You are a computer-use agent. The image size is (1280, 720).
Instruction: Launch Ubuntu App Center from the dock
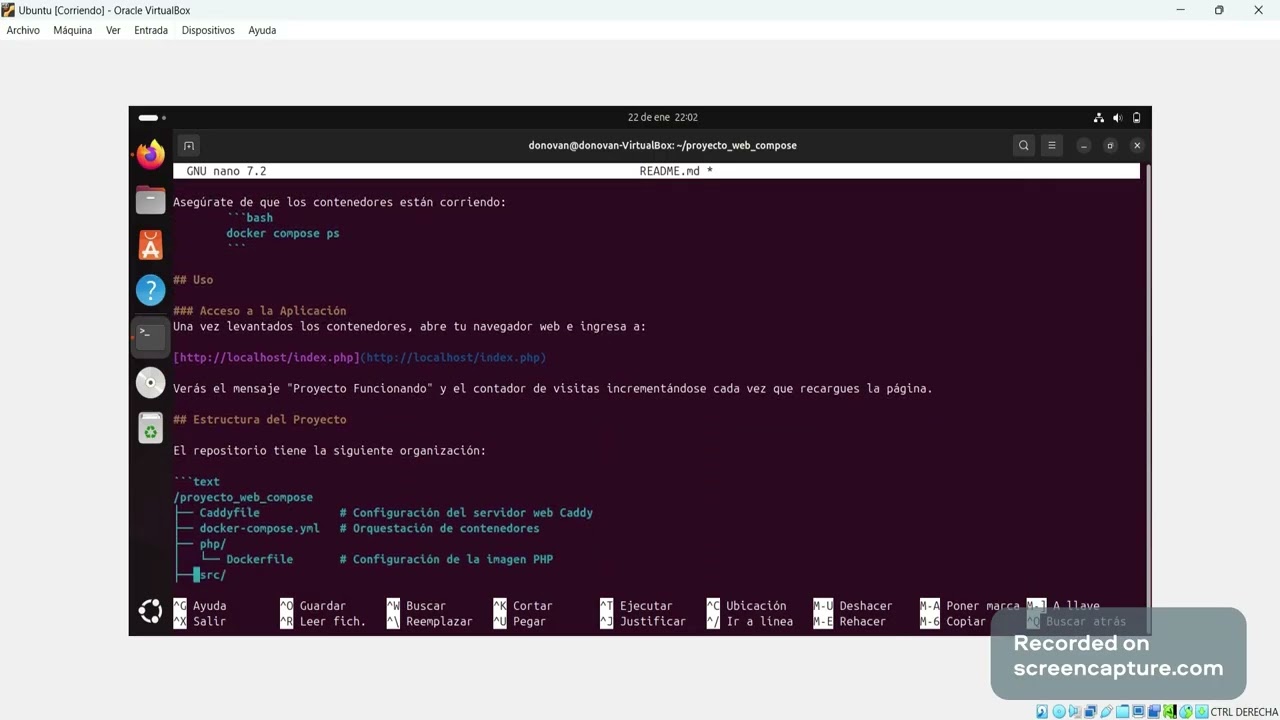click(x=150, y=245)
